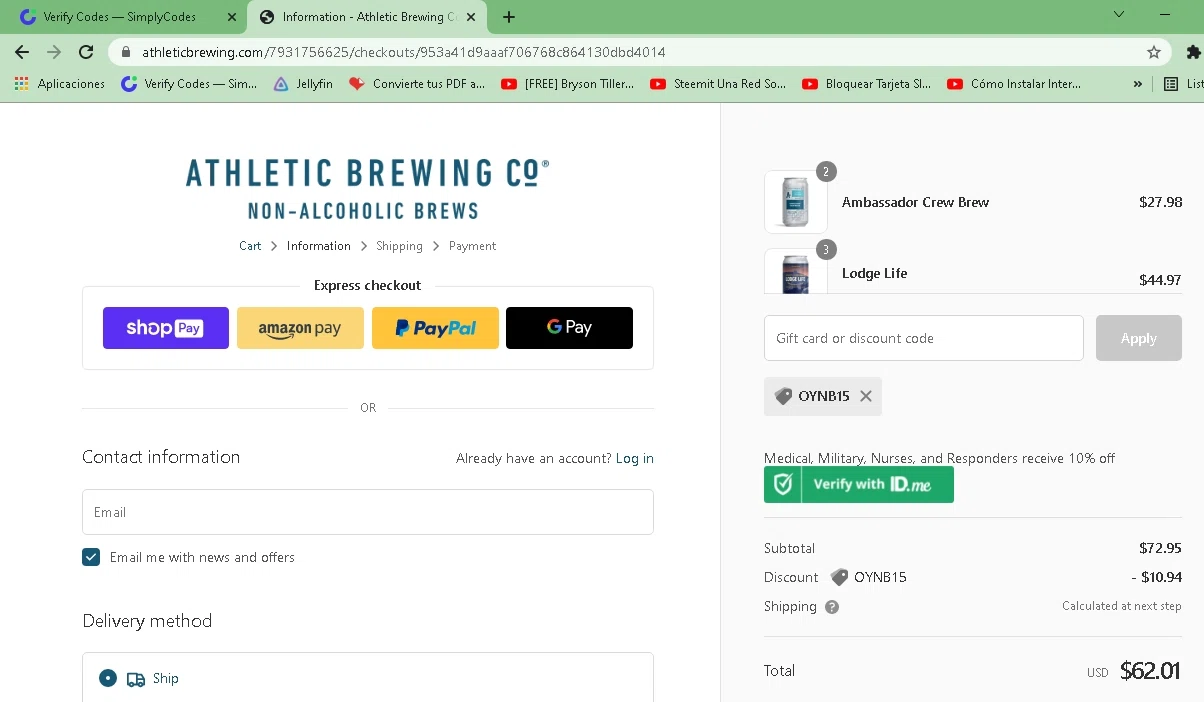Click the Shipping breadcrumb step
This screenshot has width=1204, height=702.
pos(399,246)
